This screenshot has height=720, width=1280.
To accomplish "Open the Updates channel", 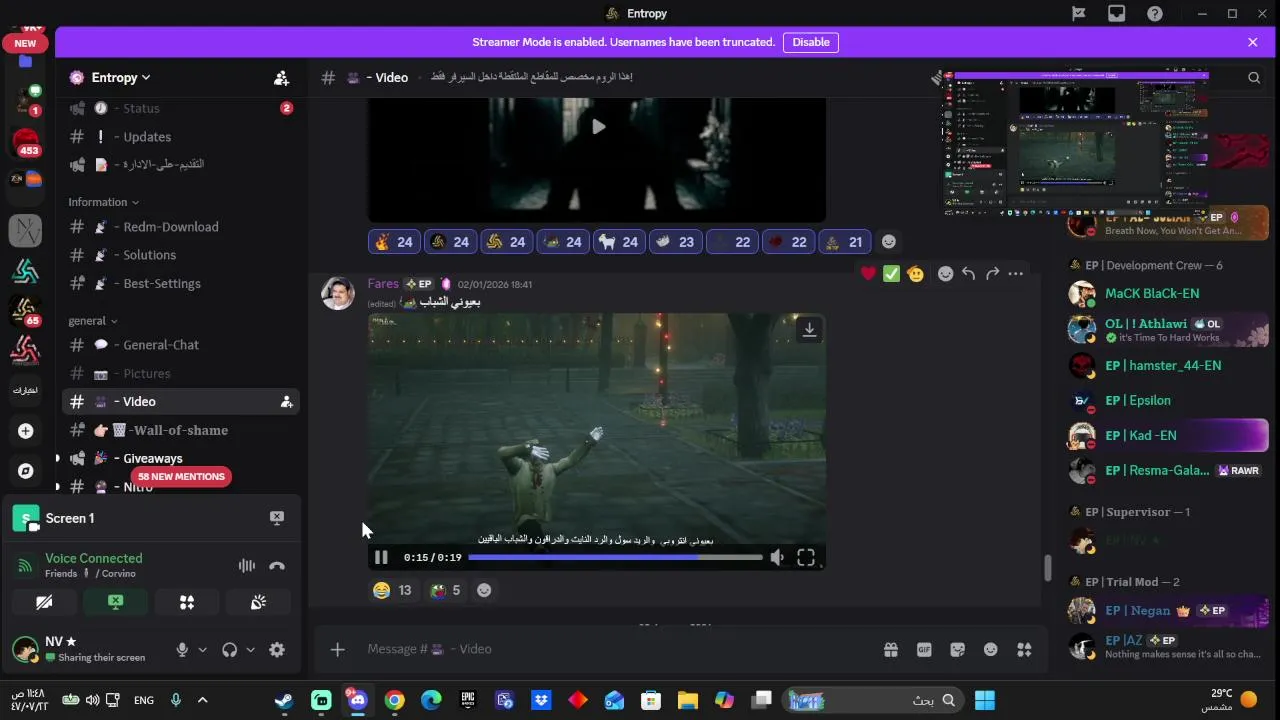I will tap(180, 137).
